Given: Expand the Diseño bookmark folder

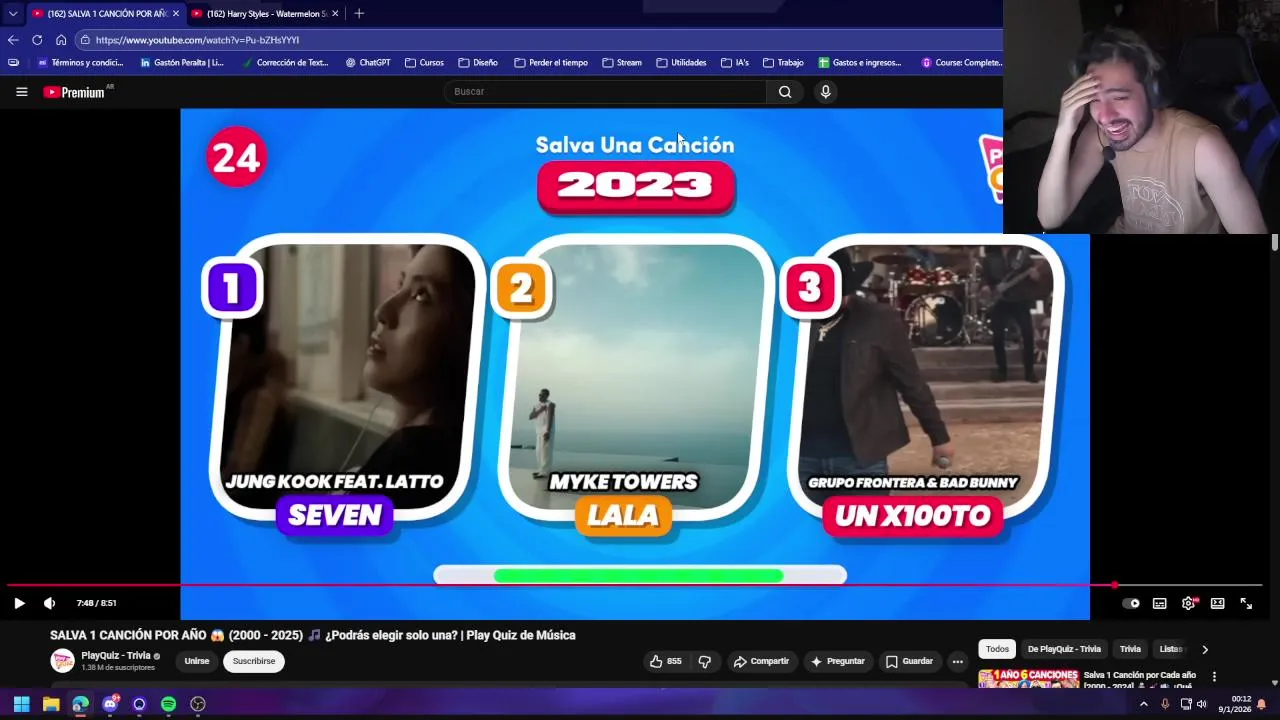Looking at the screenshot, I should point(478,62).
